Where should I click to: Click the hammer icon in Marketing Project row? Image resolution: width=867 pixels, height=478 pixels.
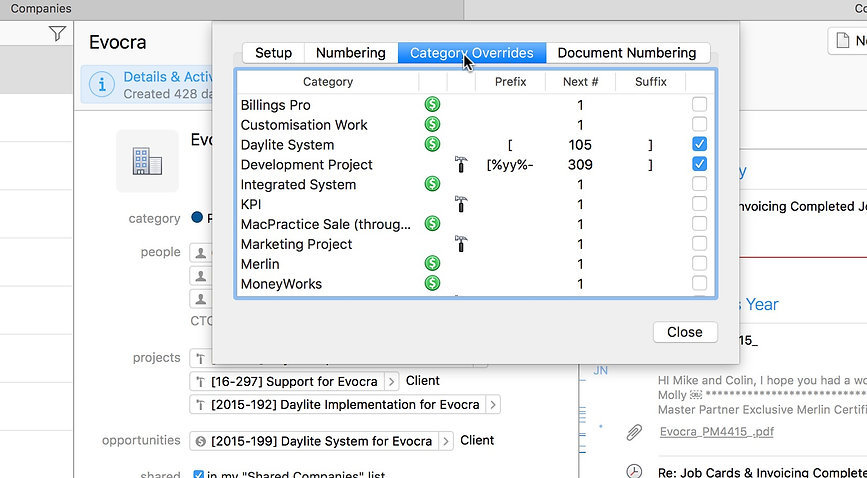click(x=461, y=243)
